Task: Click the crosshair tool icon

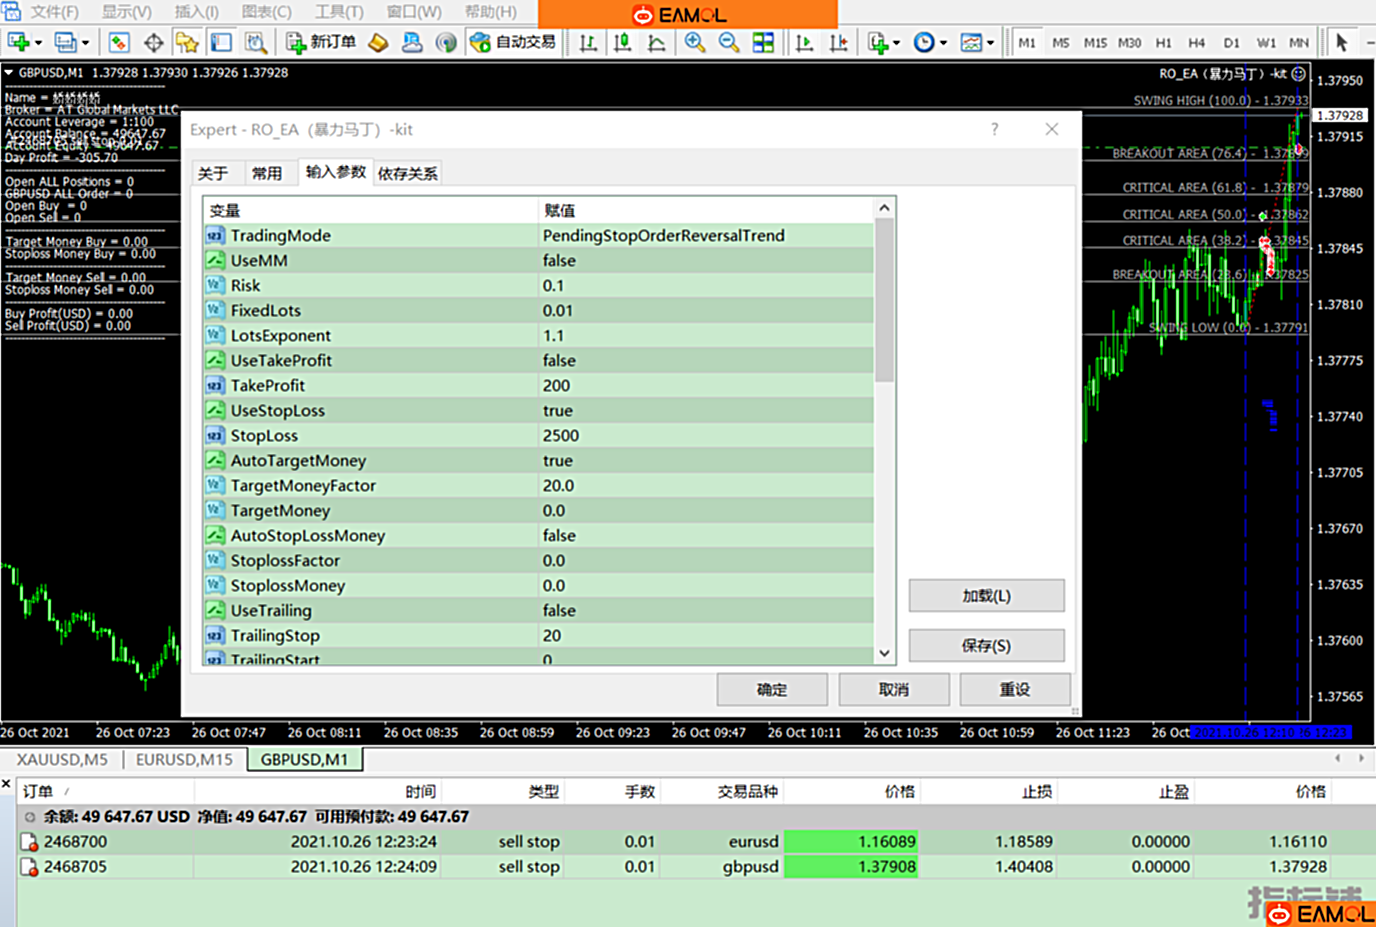Action: 153,42
